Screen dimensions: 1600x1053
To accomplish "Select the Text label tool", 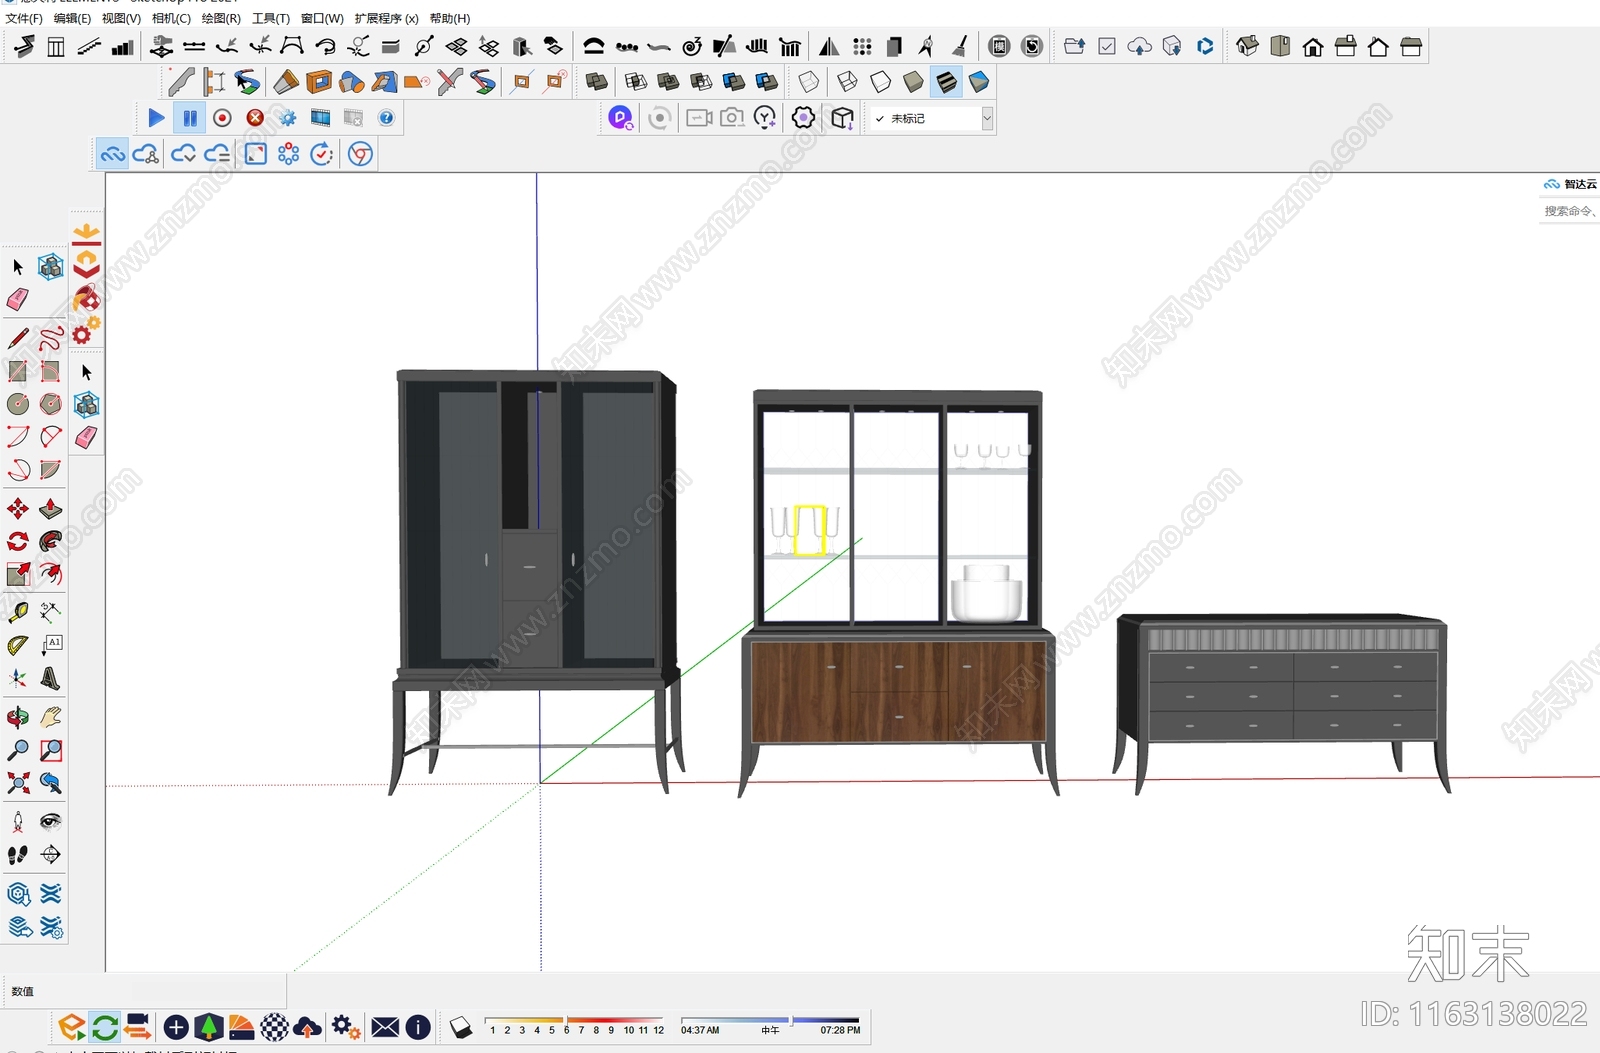I will pyautogui.click(x=50, y=646).
